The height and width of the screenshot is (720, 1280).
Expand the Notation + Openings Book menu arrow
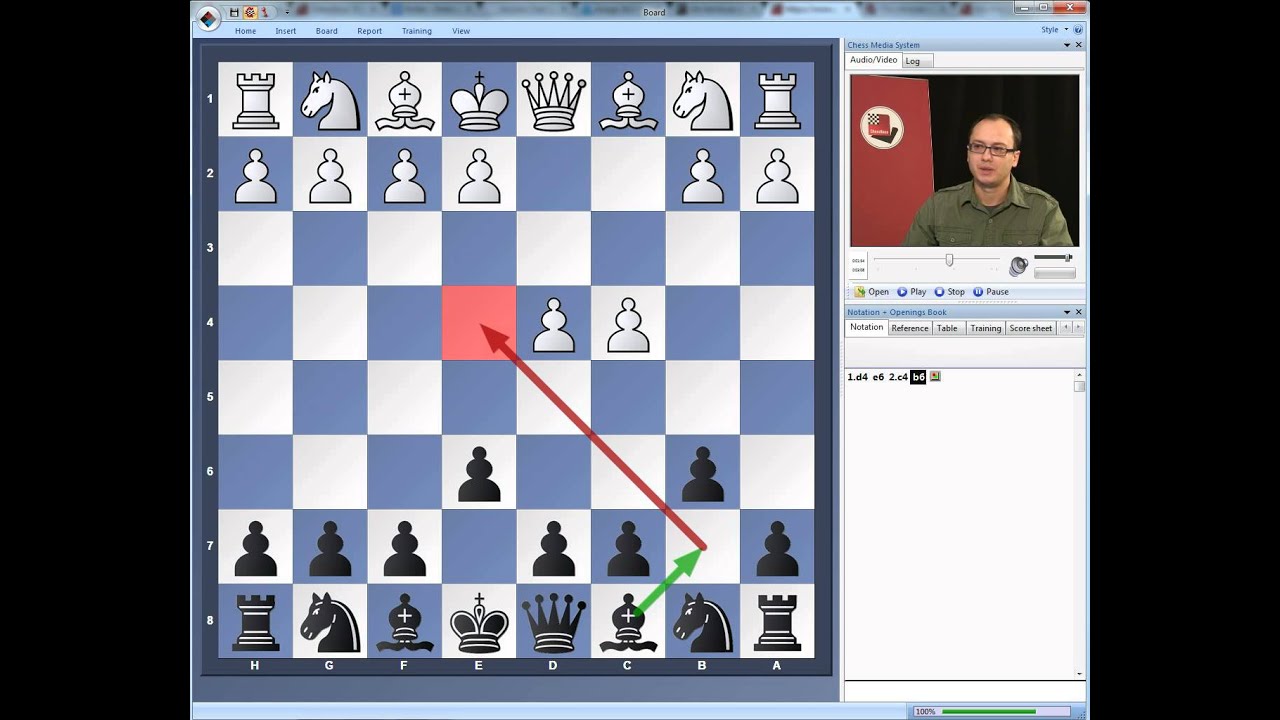tap(1066, 312)
